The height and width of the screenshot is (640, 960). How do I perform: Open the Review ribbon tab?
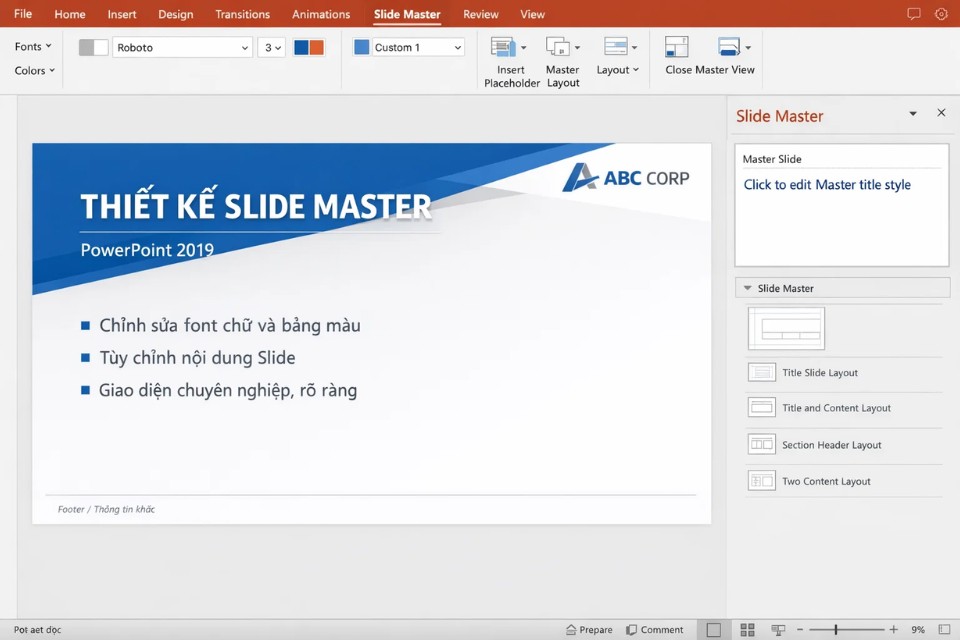(480, 14)
